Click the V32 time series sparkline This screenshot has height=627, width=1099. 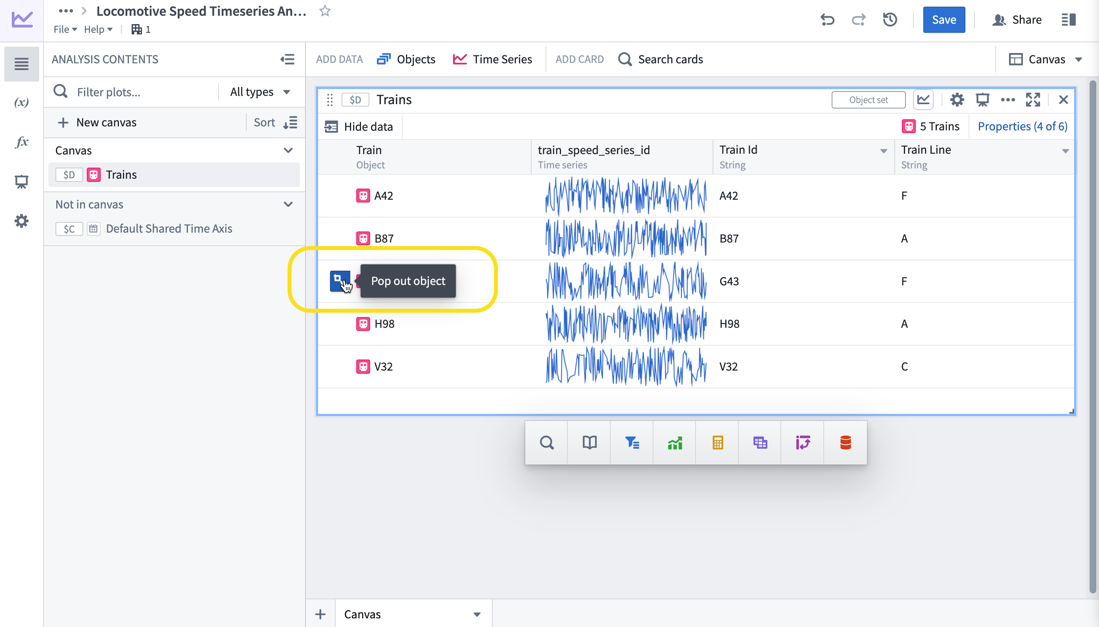(625, 366)
